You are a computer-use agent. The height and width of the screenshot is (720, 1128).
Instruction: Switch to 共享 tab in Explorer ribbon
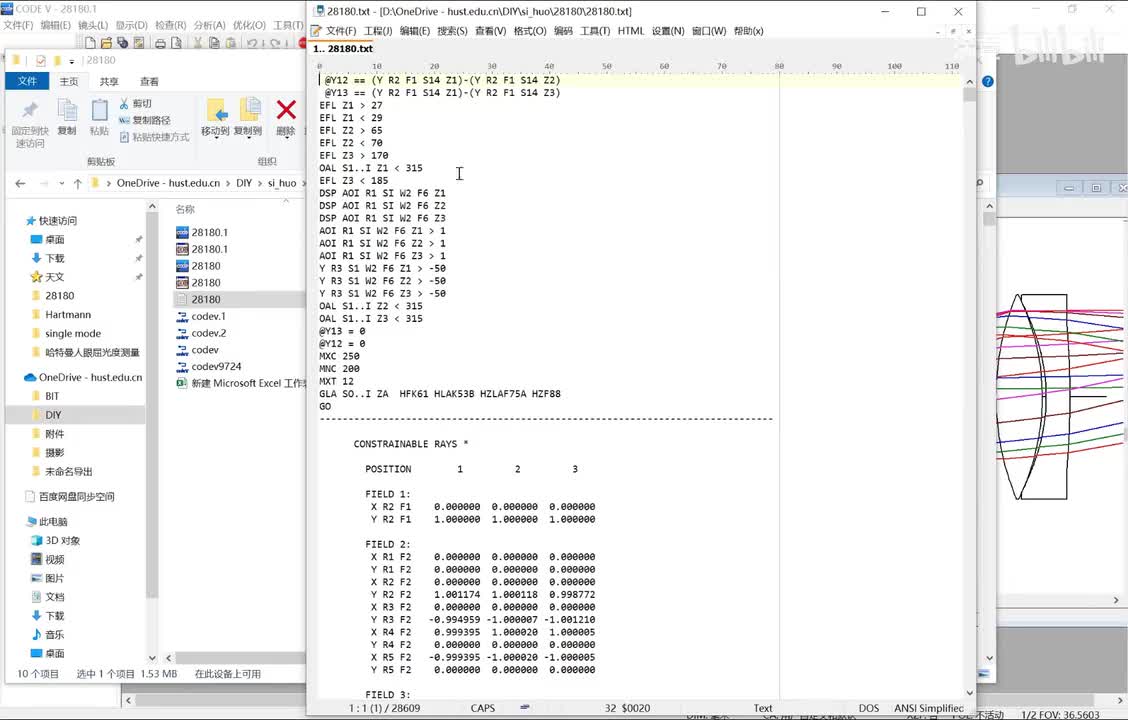[109, 81]
